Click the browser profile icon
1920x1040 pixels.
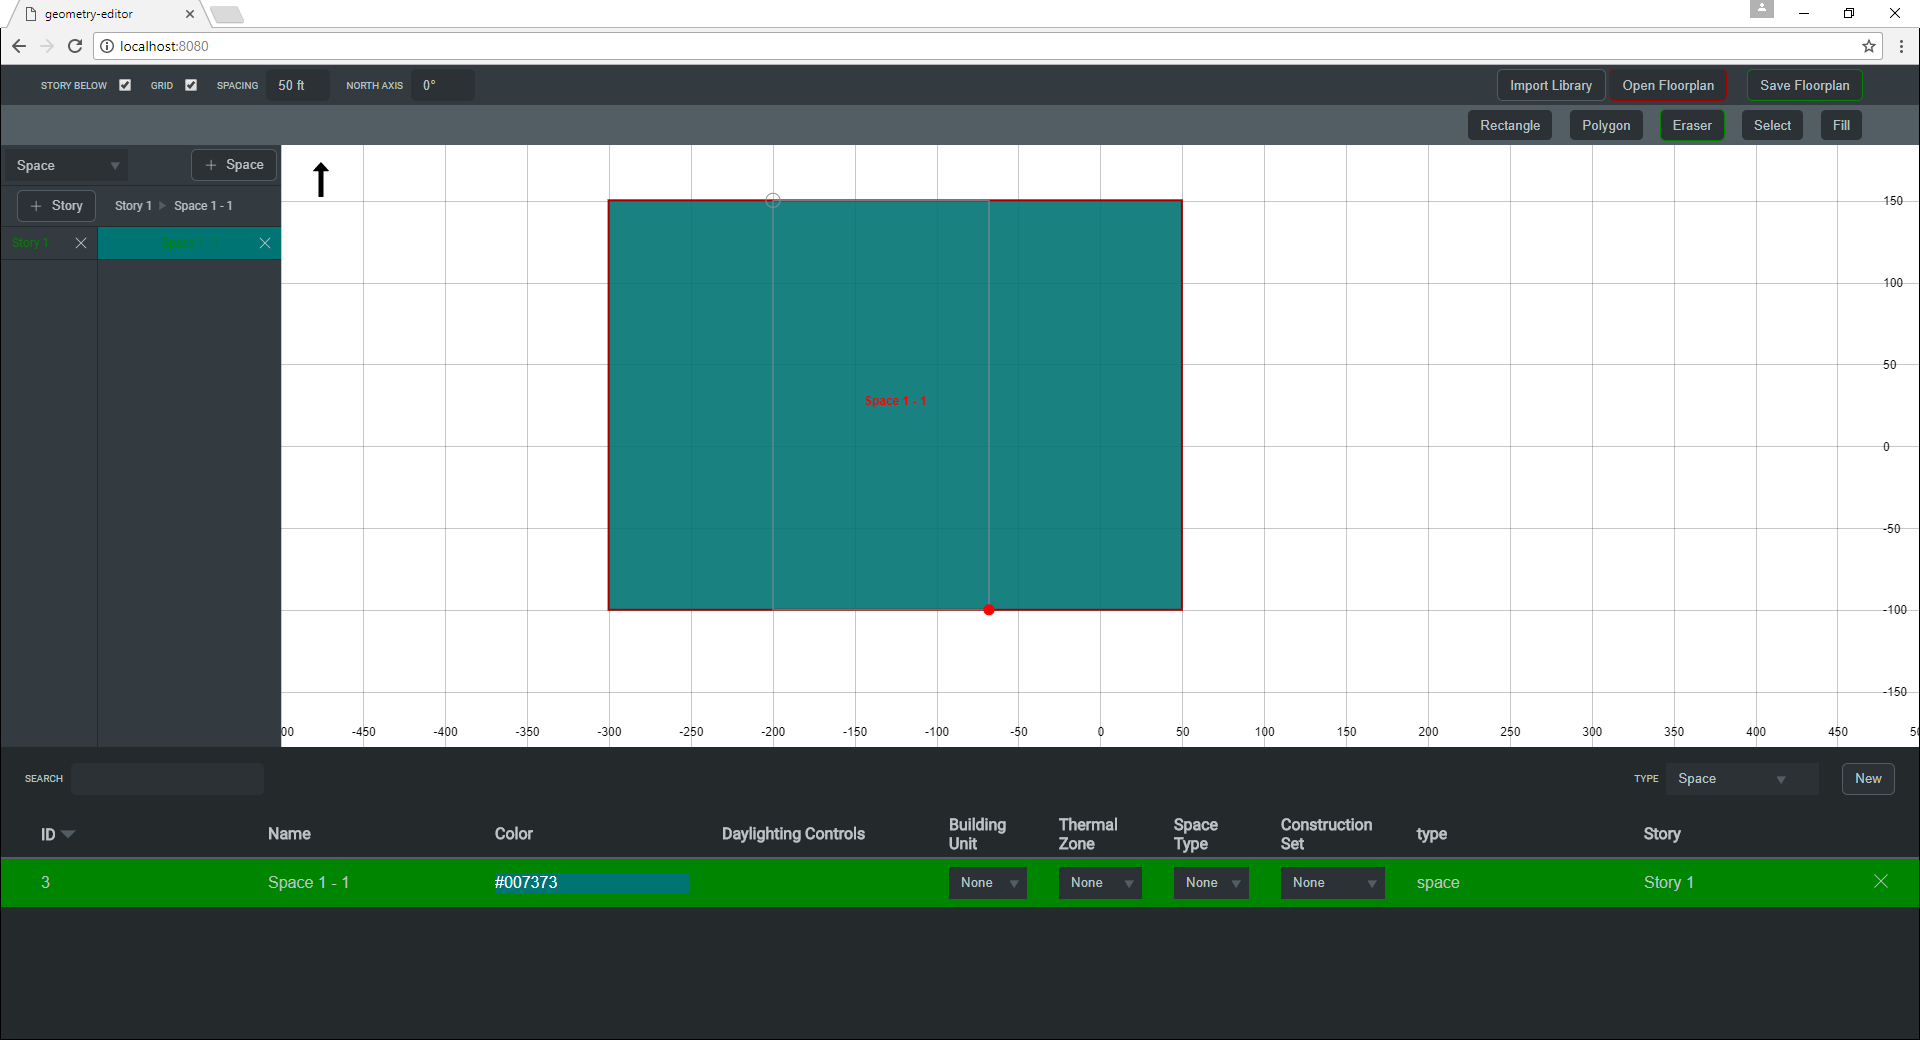[1761, 10]
